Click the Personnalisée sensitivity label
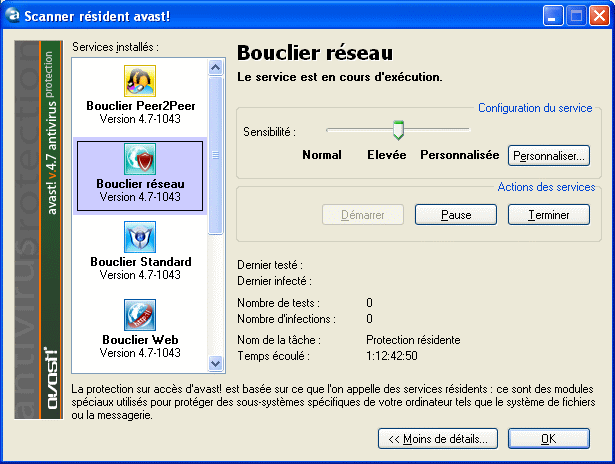Screen dimensions: 615x464 click(x=460, y=155)
